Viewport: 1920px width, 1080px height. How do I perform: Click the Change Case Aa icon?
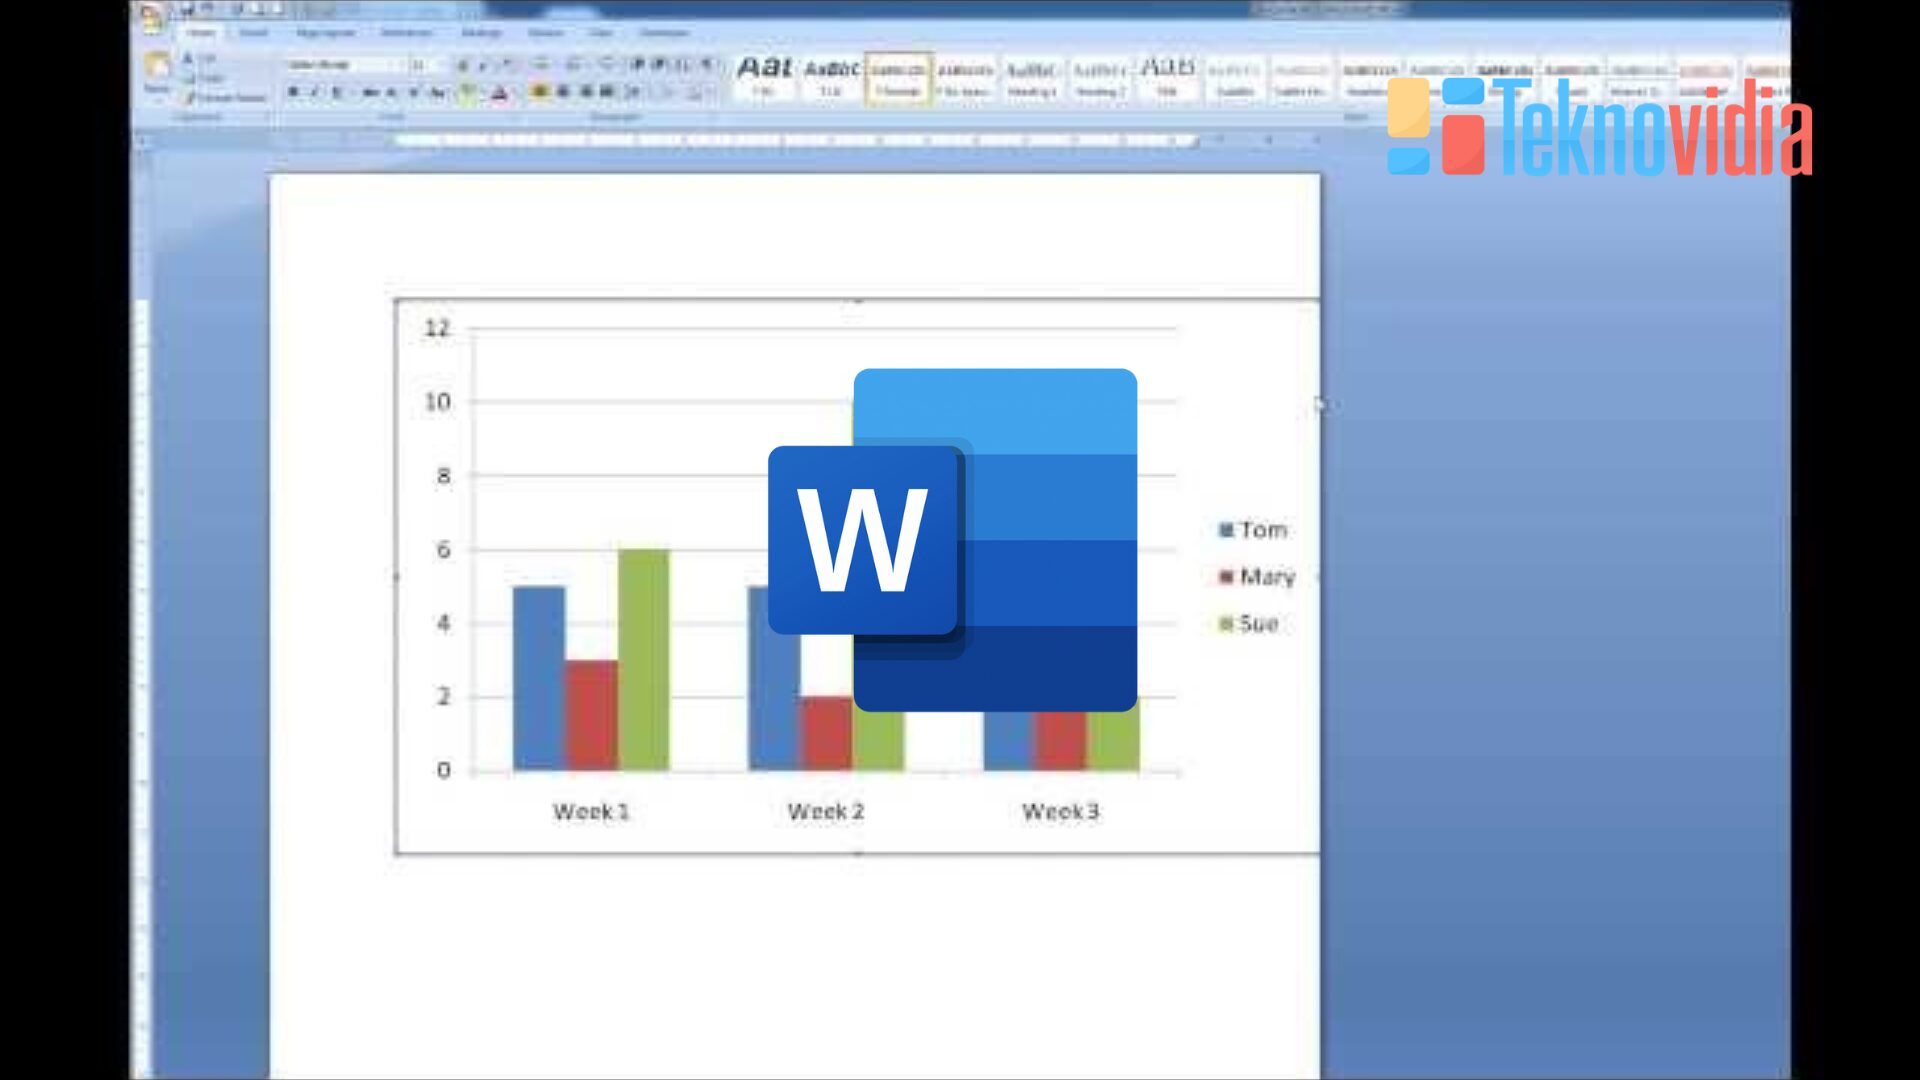(438, 92)
